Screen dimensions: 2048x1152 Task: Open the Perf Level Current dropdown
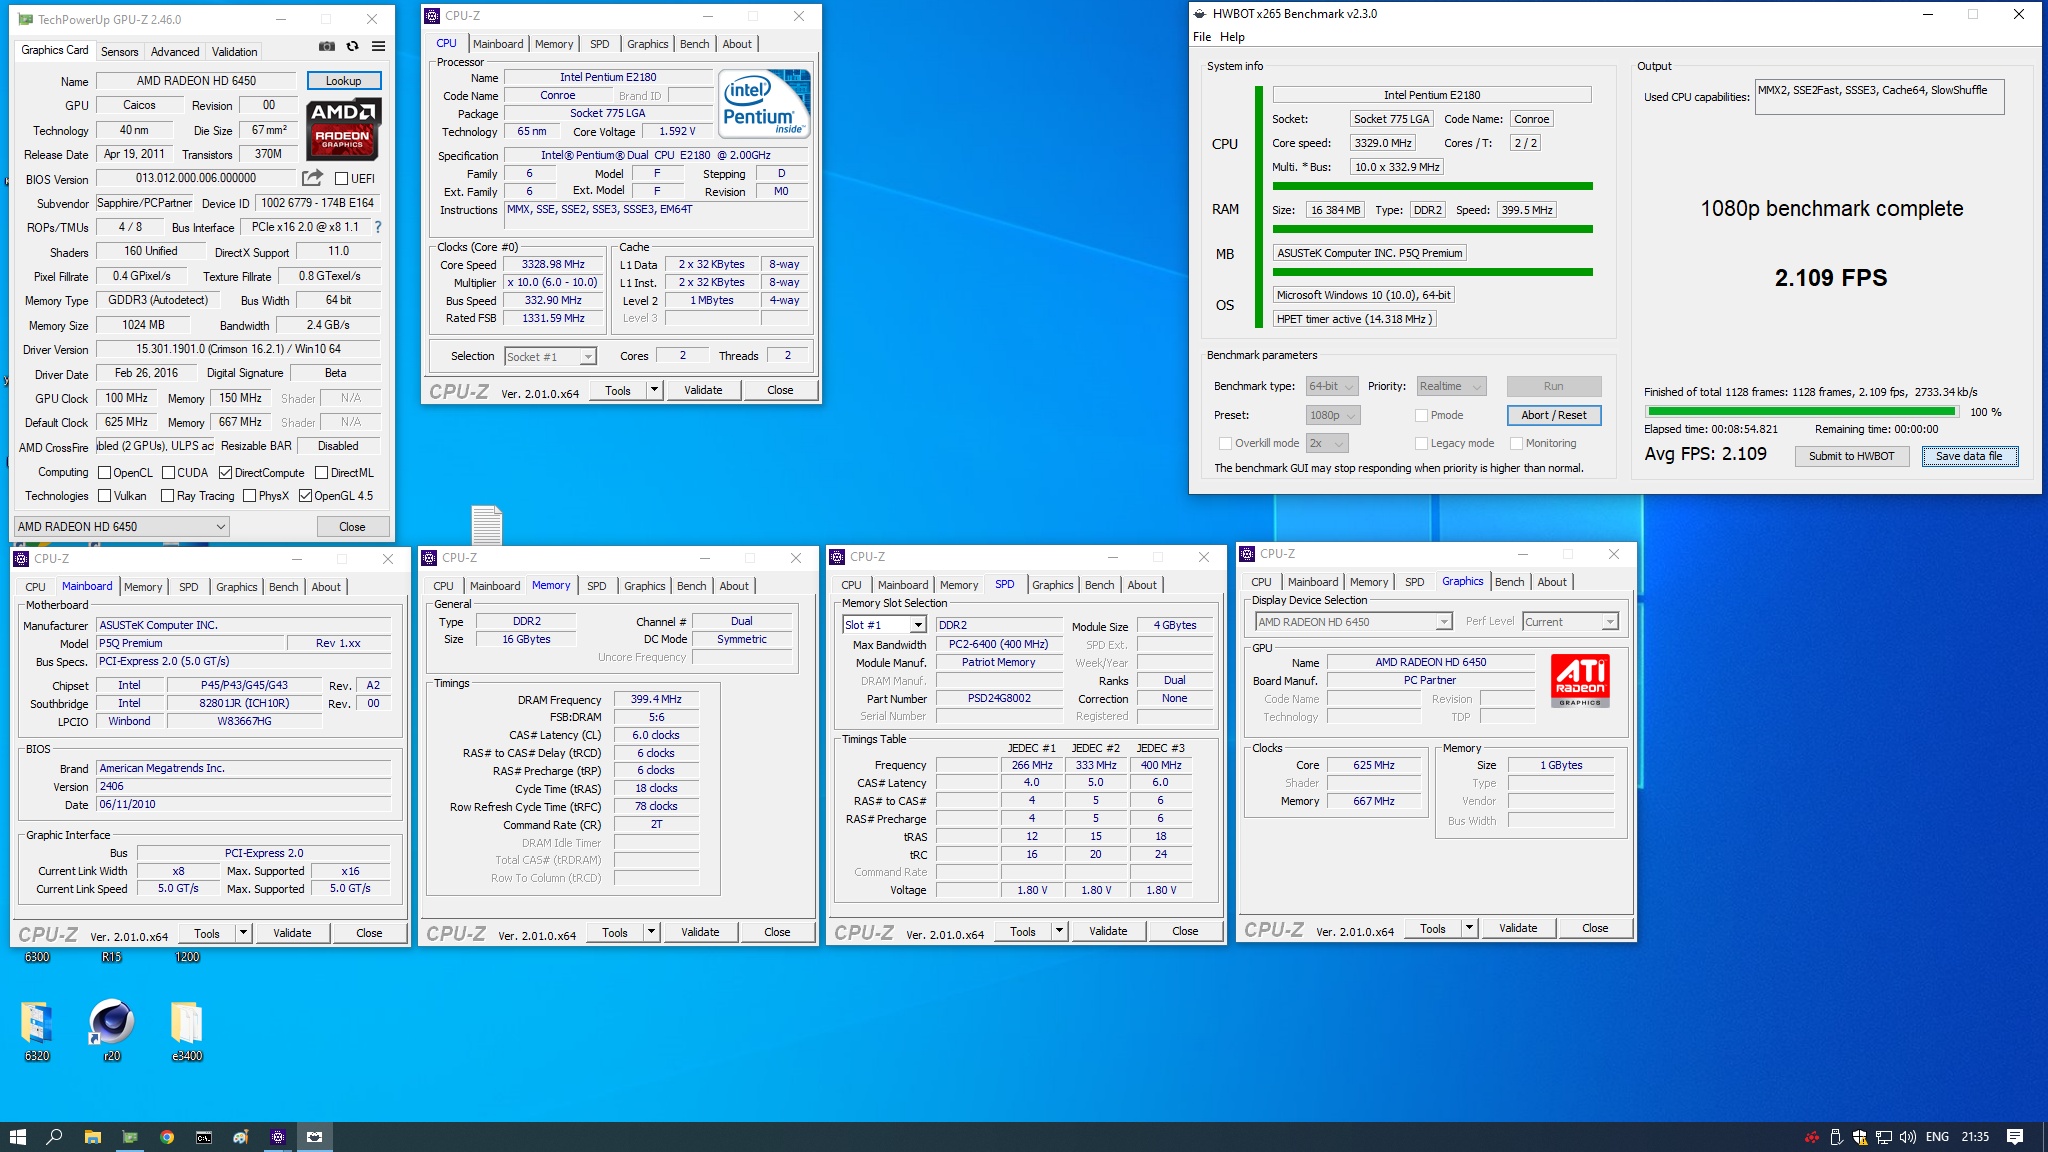tap(1570, 622)
